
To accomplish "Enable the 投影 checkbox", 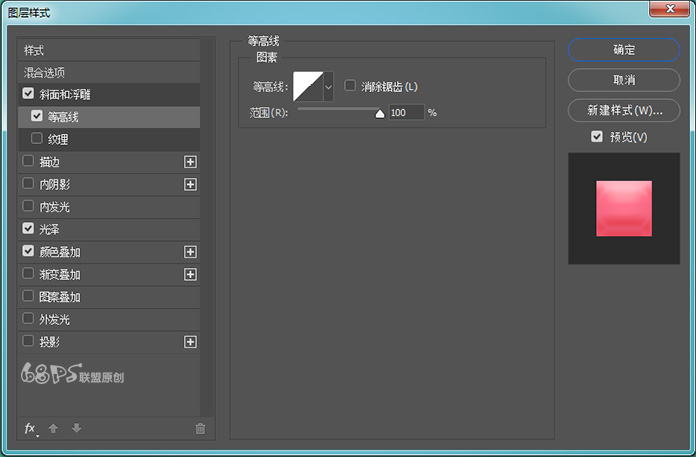I will [x=28, y=341].
